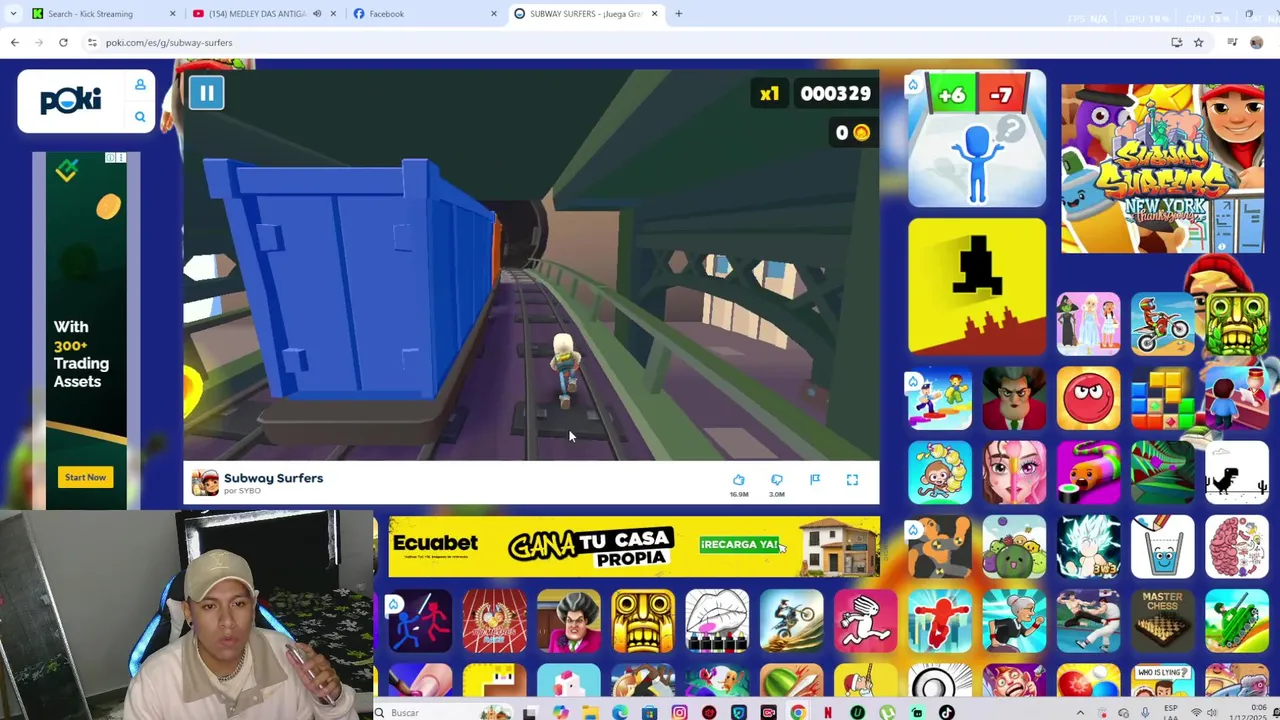Open the yellow black silhouette game tile
The width and height of the screenshot is (1280, 720).
click(977, 287)
